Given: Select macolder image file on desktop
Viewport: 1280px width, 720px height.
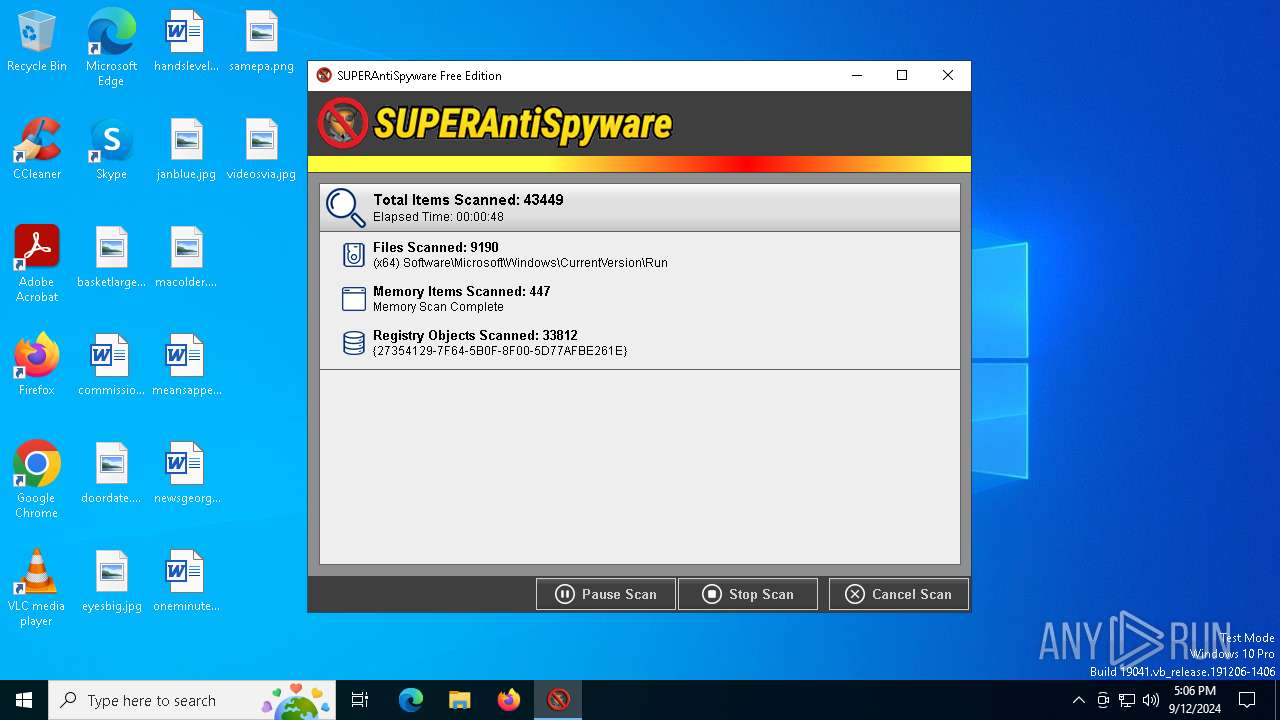Looking at the screenshot, I should (x=186, y=258).
